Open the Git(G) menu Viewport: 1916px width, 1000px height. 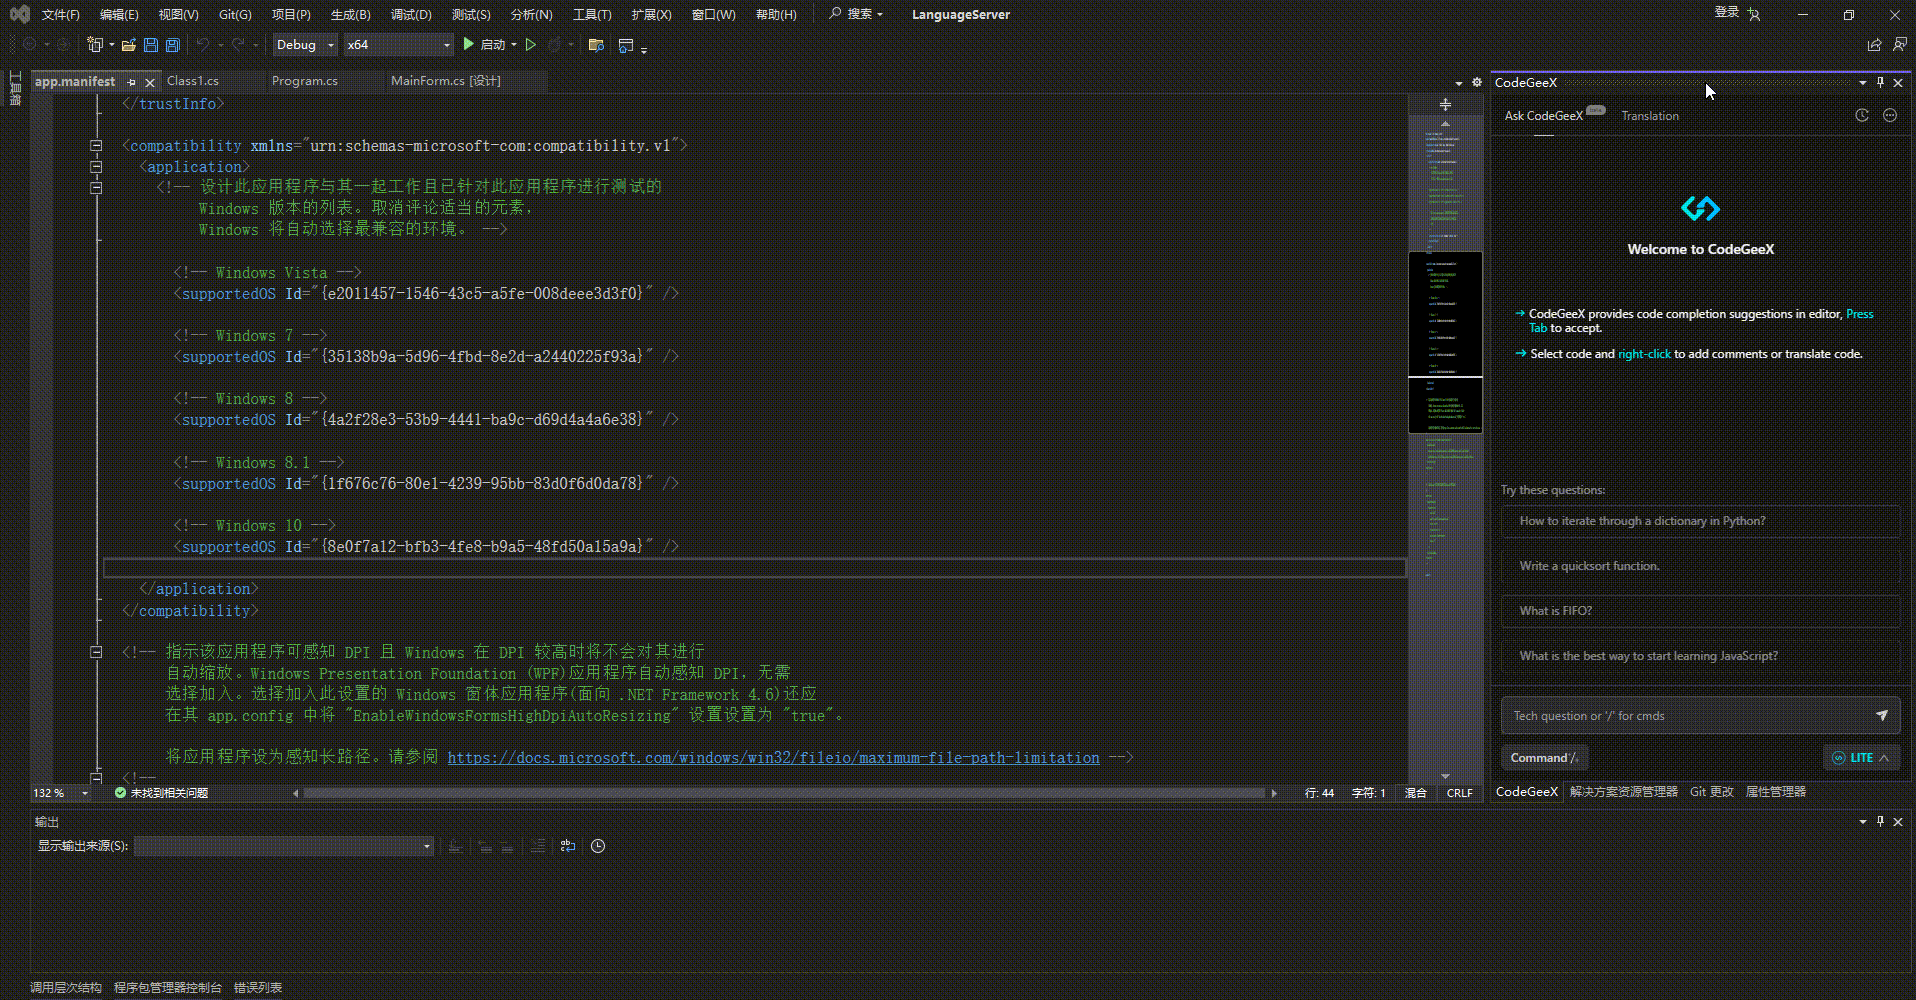(x=235, y=14)
